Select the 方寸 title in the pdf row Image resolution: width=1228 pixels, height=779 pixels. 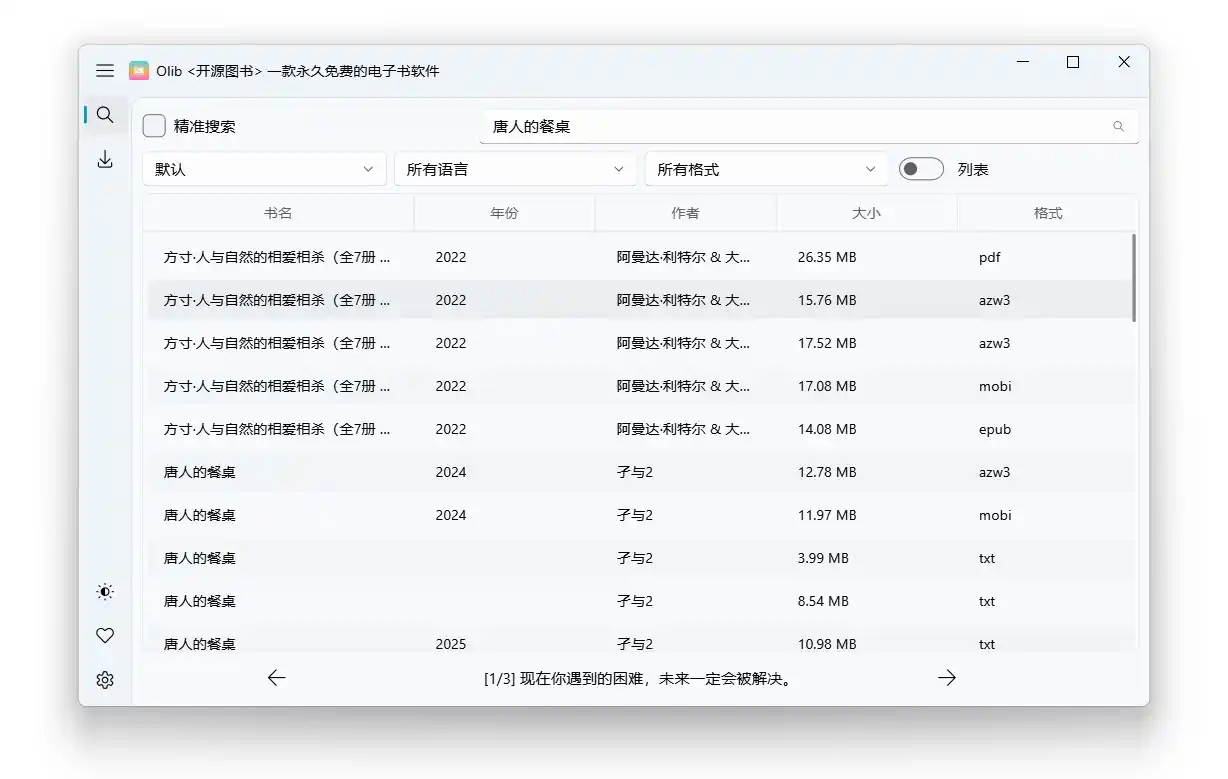277,257
